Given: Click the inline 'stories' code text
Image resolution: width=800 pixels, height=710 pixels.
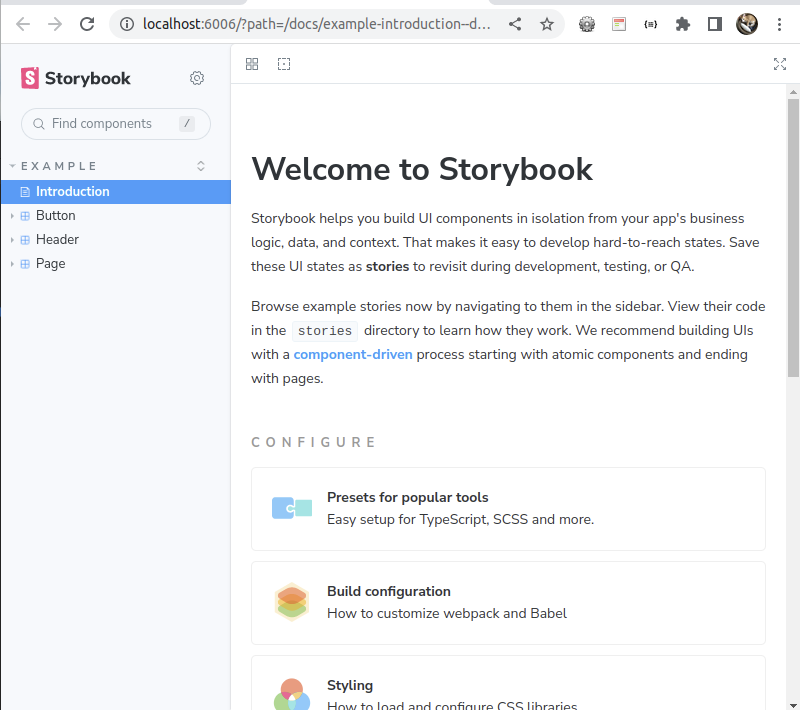Looking at the screenshot, I should [325, 331].
